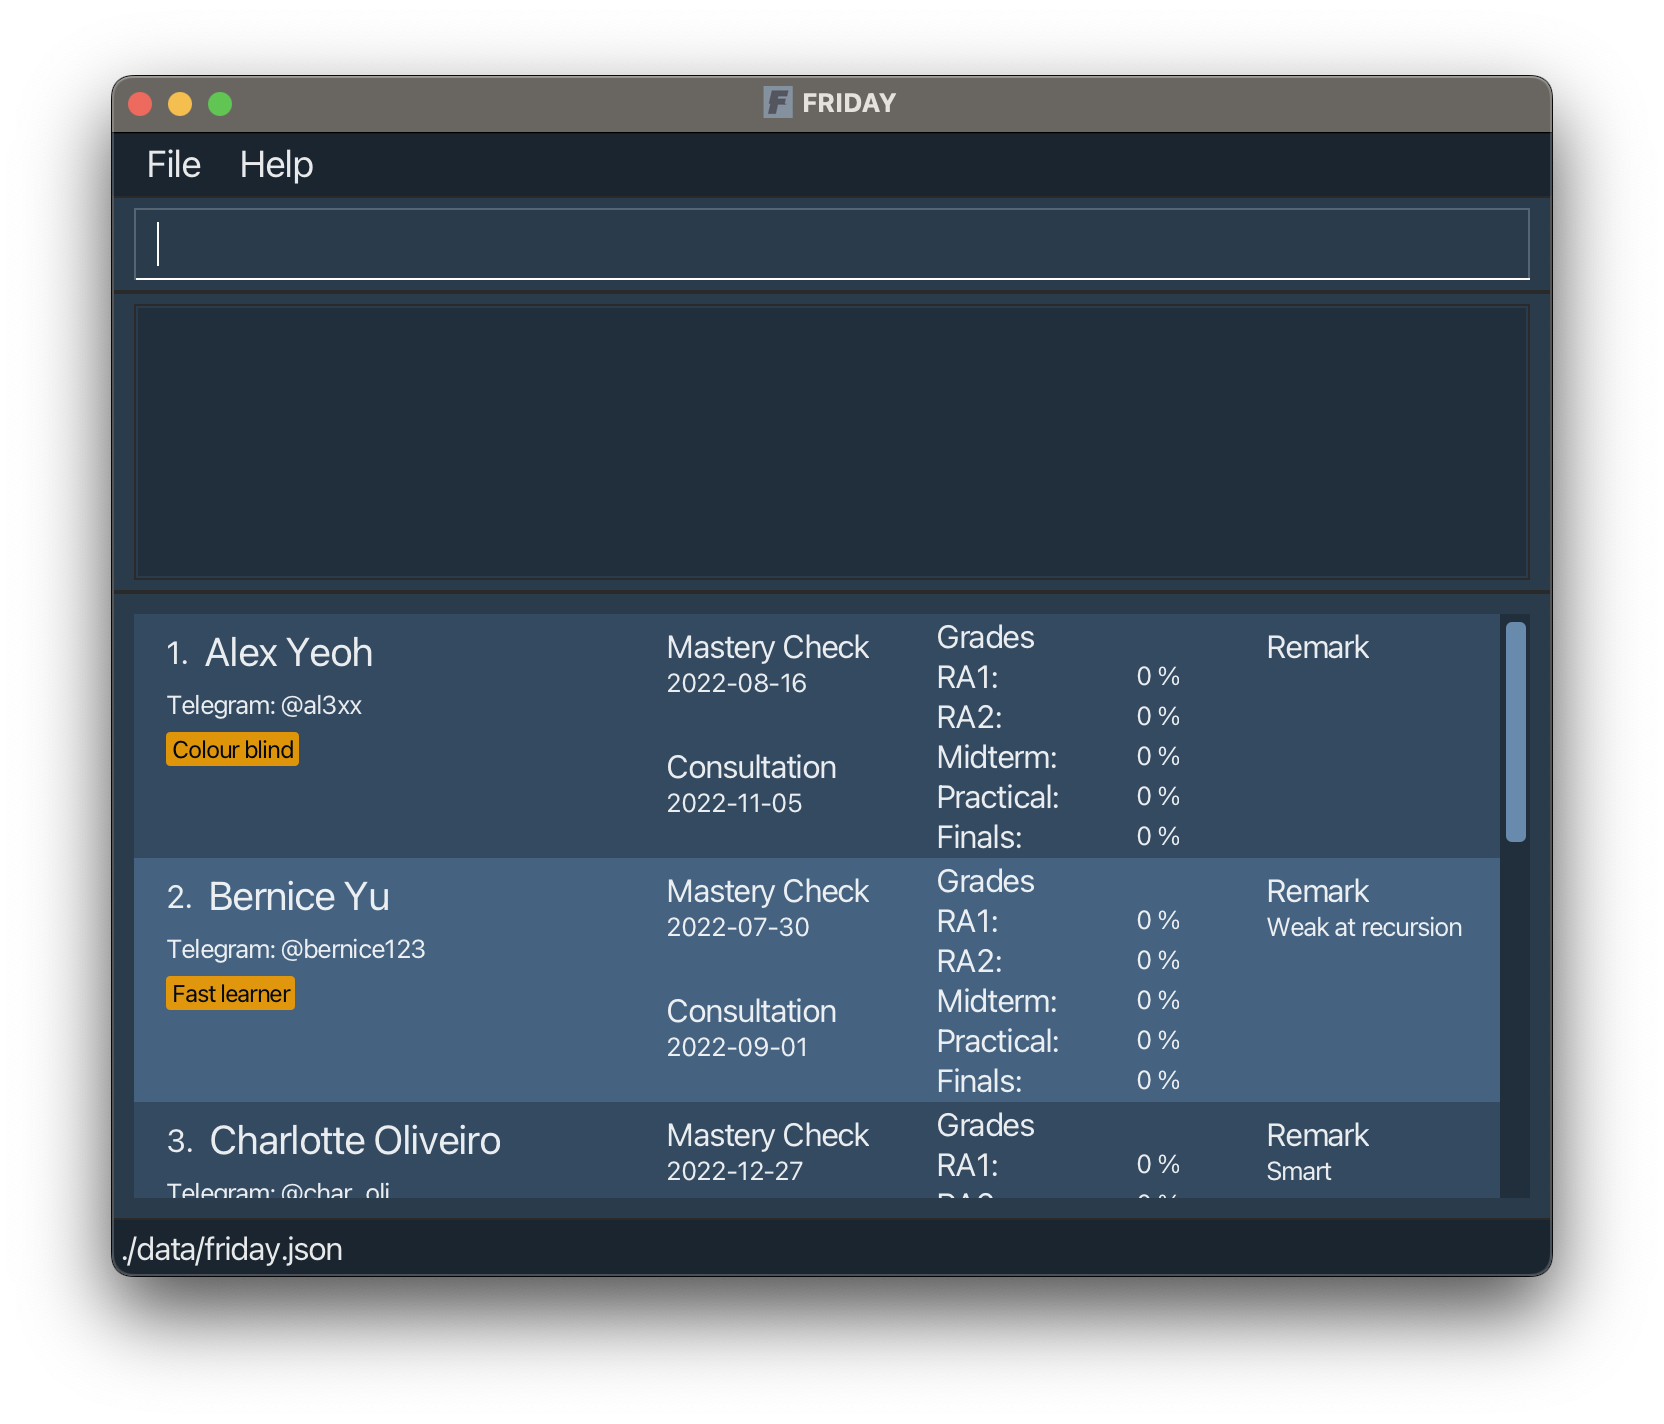Click the ./data/friday.json status bar path

(232, 1249)
